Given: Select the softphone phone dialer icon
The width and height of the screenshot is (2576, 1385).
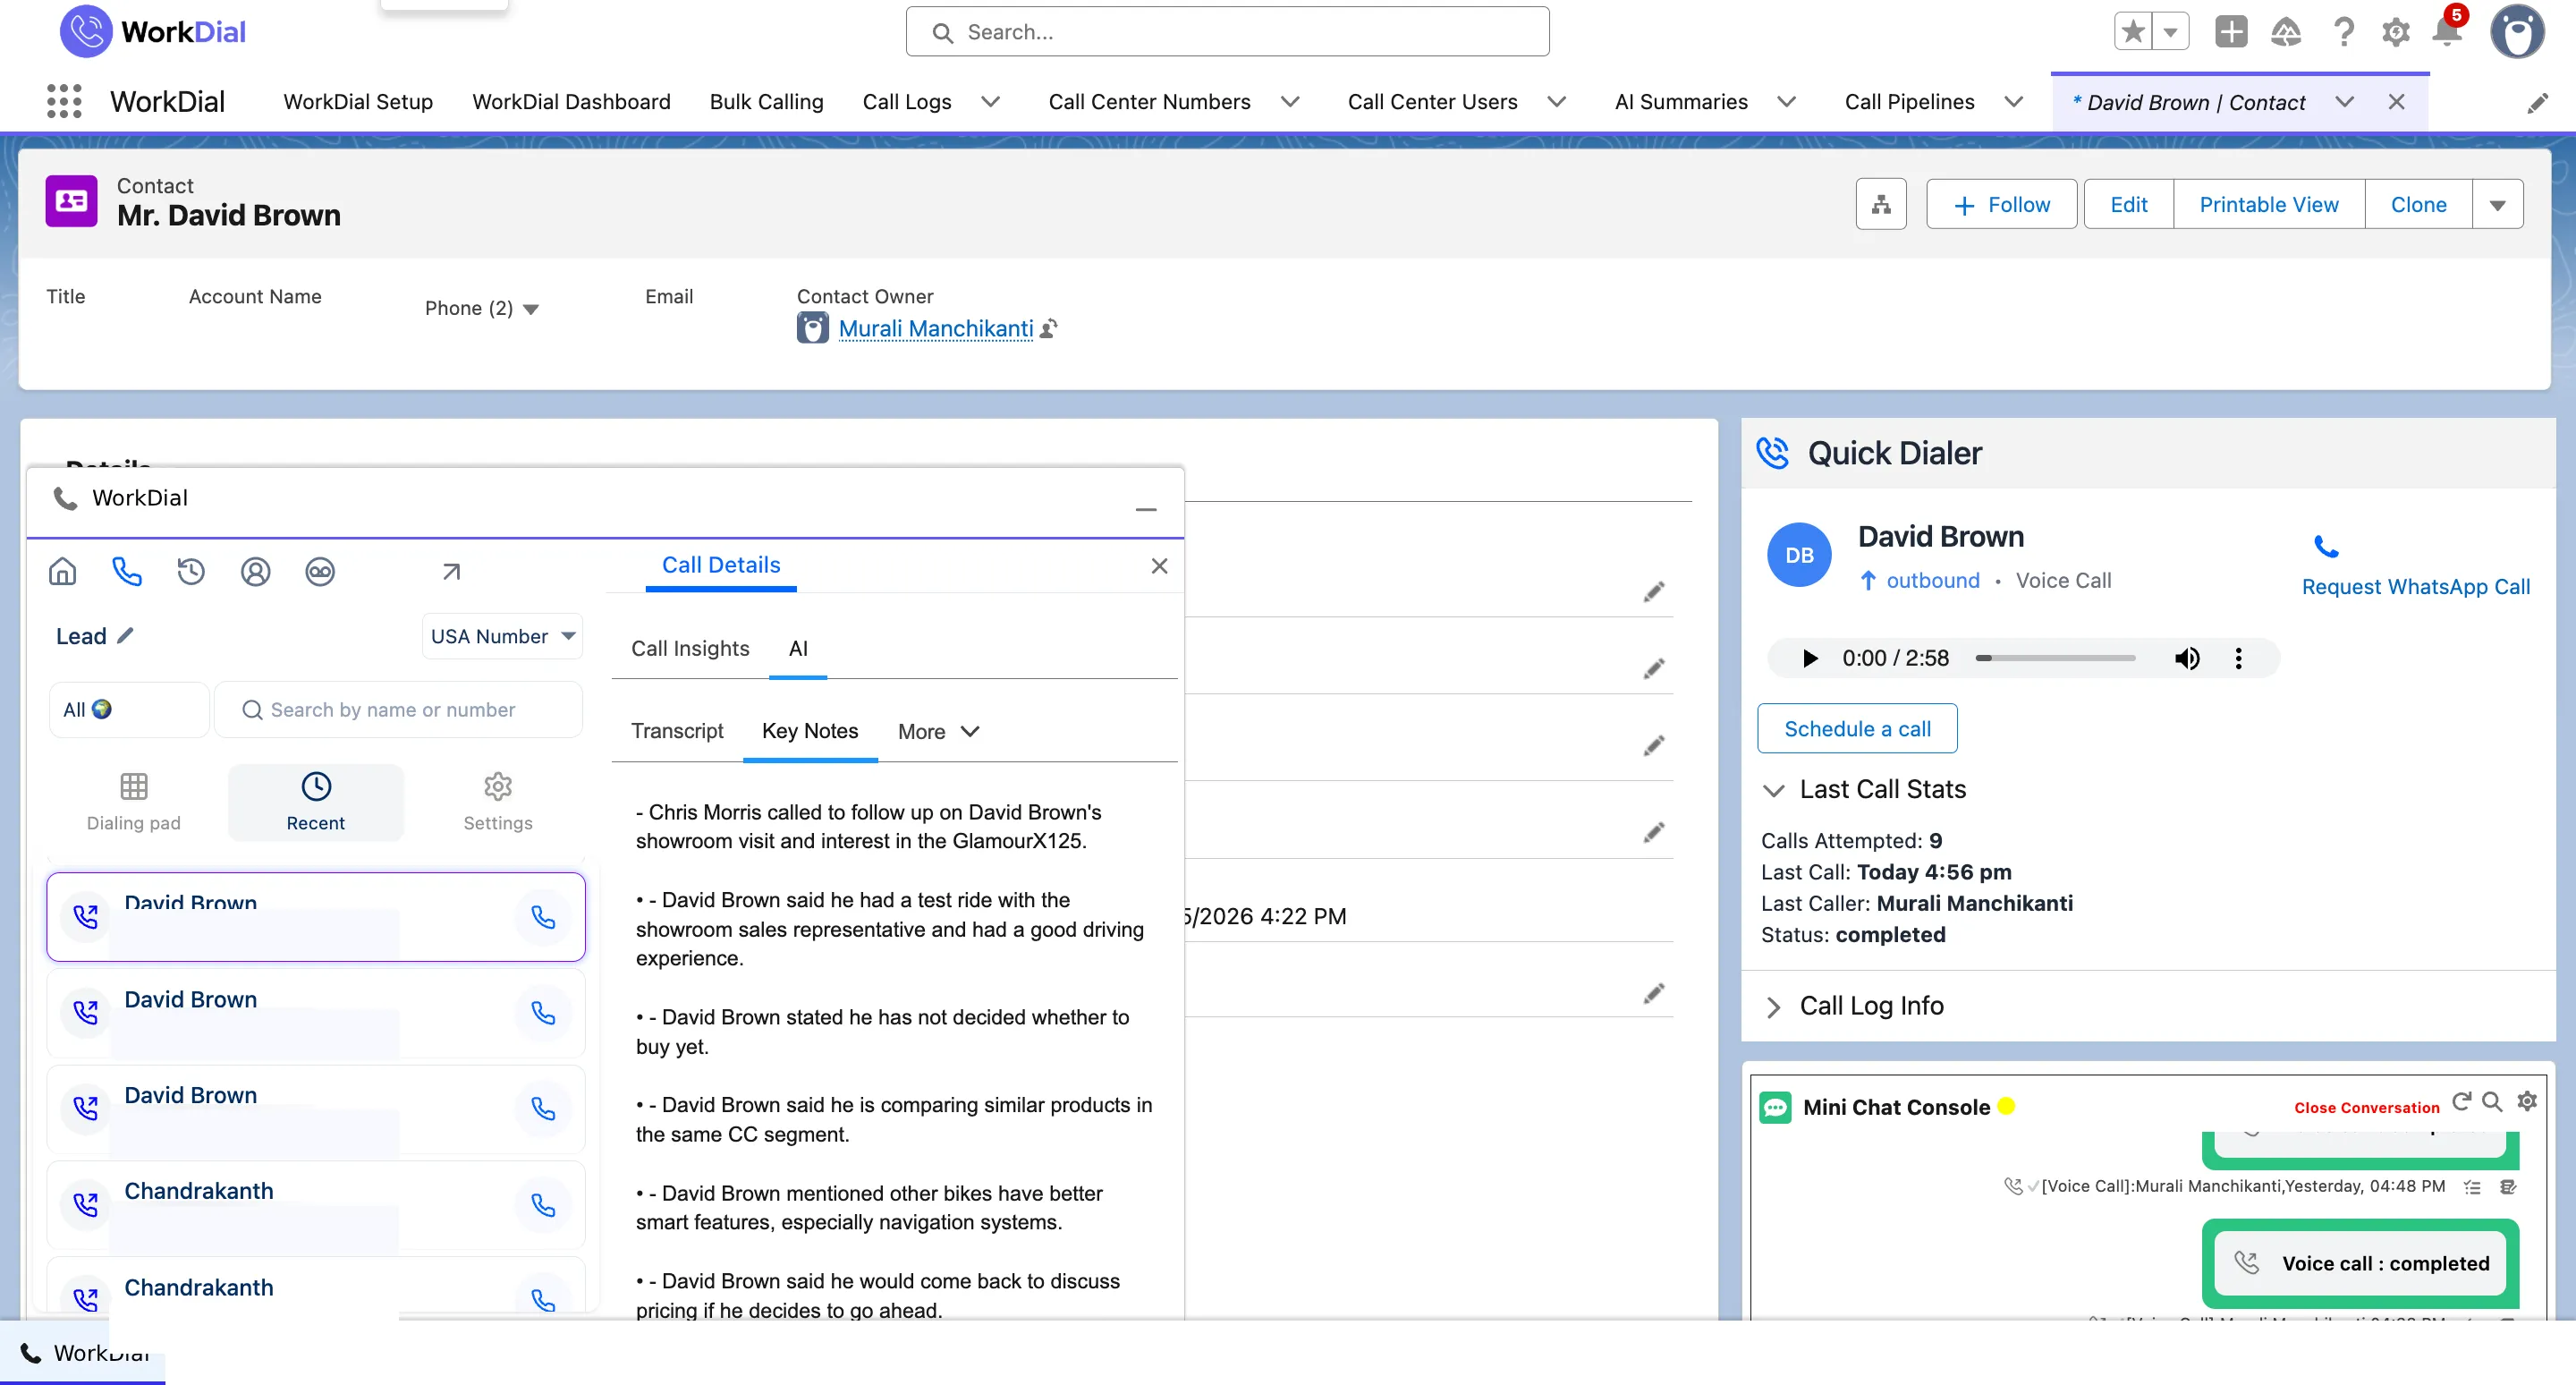Looking at the screenshot, I should point(127,571).
